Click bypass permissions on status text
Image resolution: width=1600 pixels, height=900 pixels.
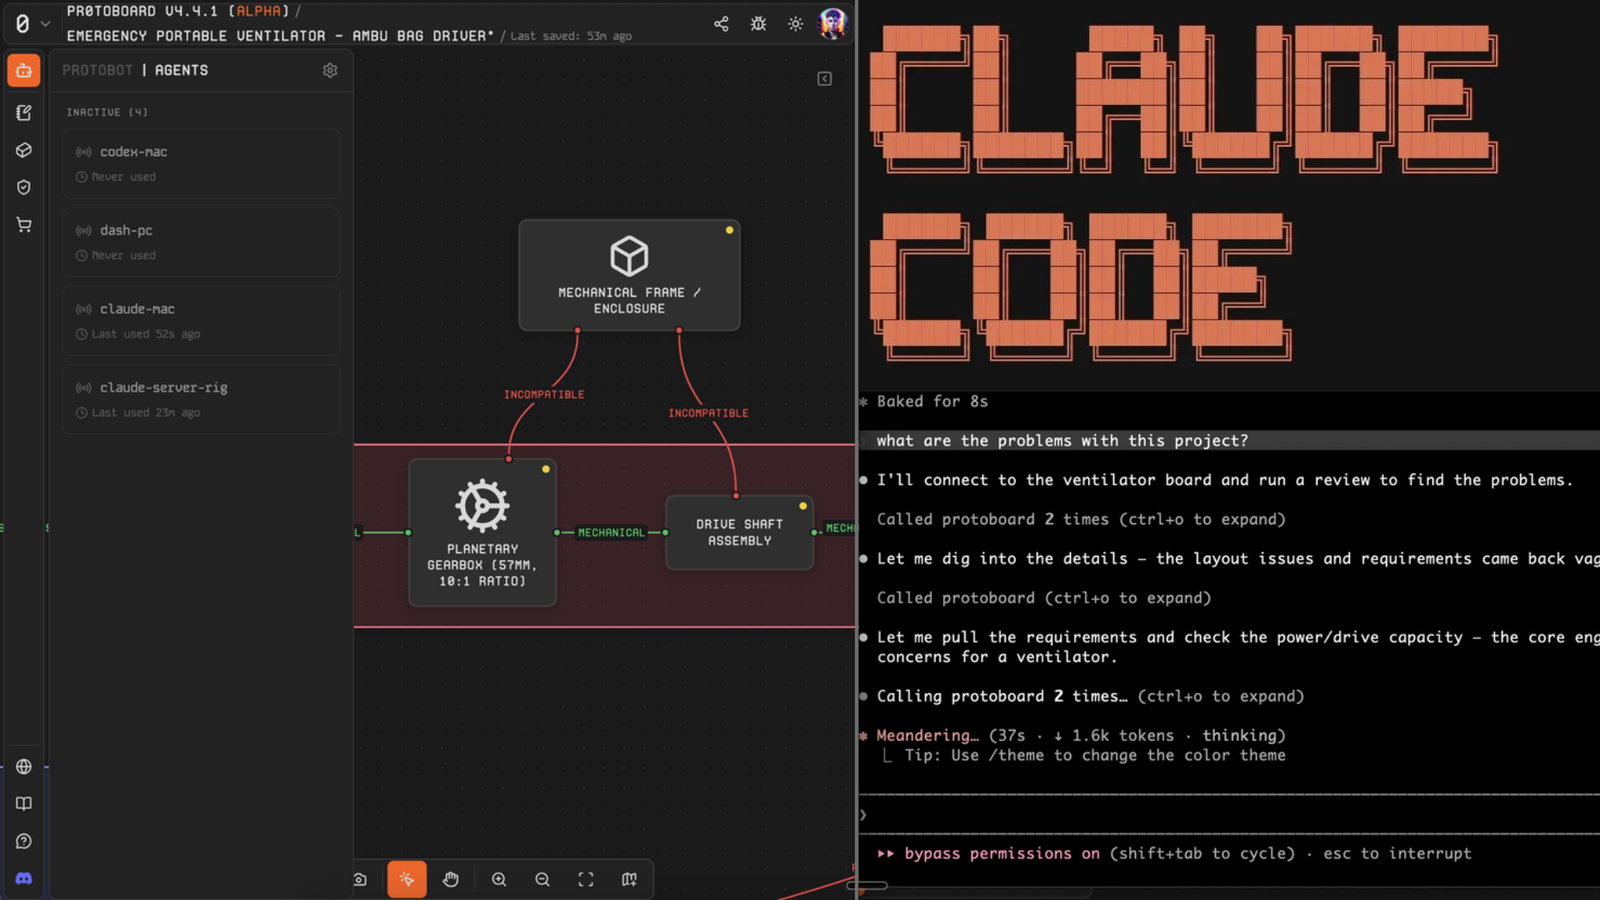point(1002,853)
